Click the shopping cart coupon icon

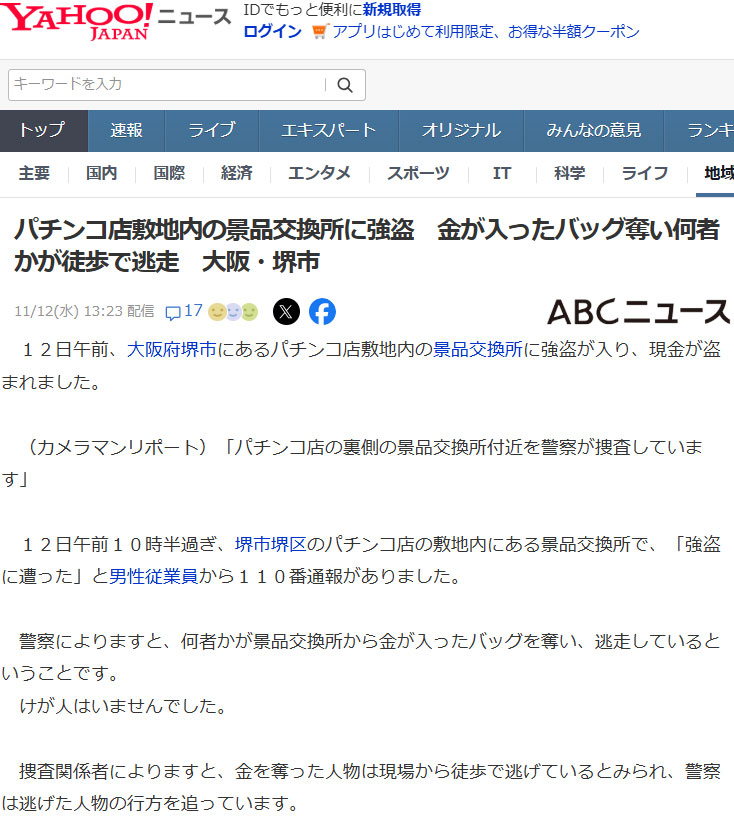pyautogui.click(x=319, y=32)
